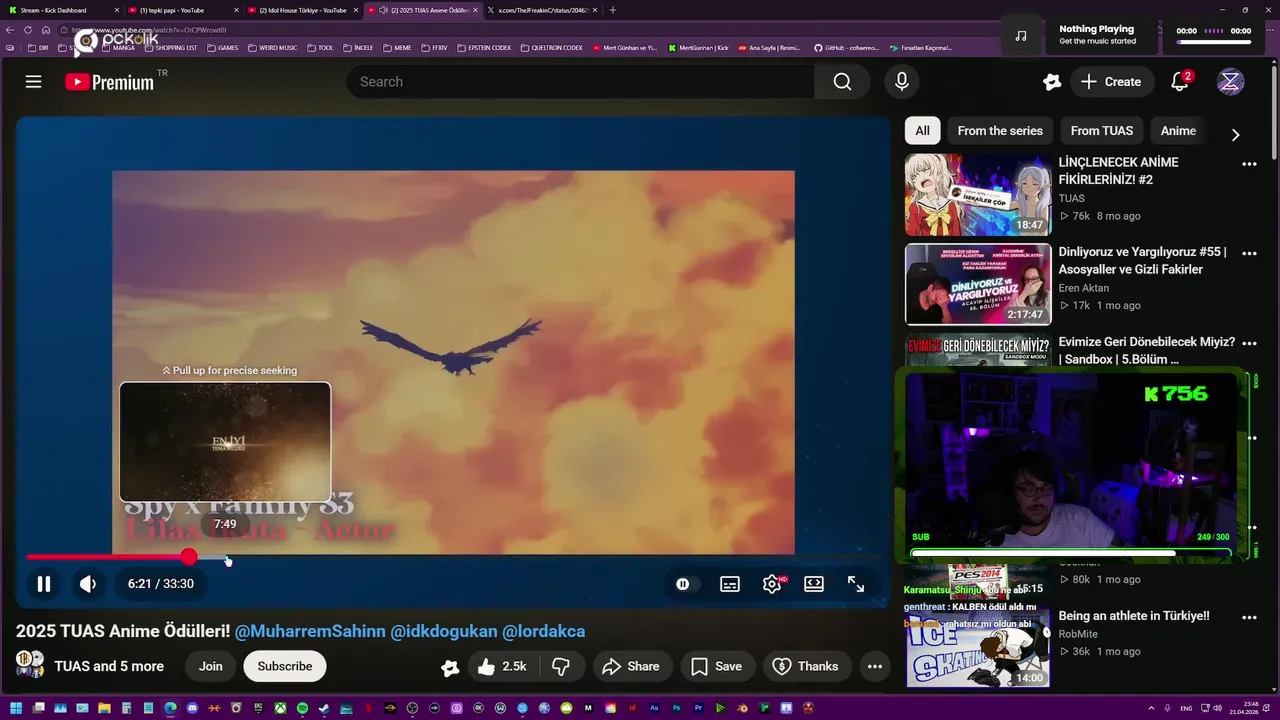Open new browser tab plus button

tap(613, 10)
